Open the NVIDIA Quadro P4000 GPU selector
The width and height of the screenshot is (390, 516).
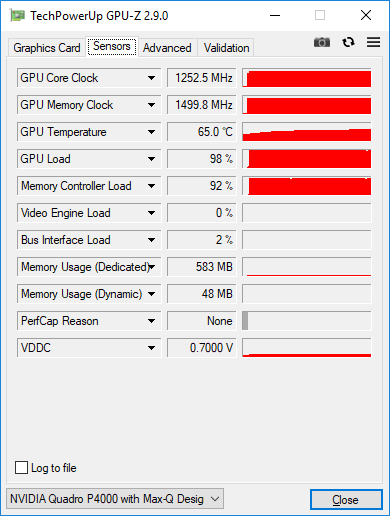115,499
